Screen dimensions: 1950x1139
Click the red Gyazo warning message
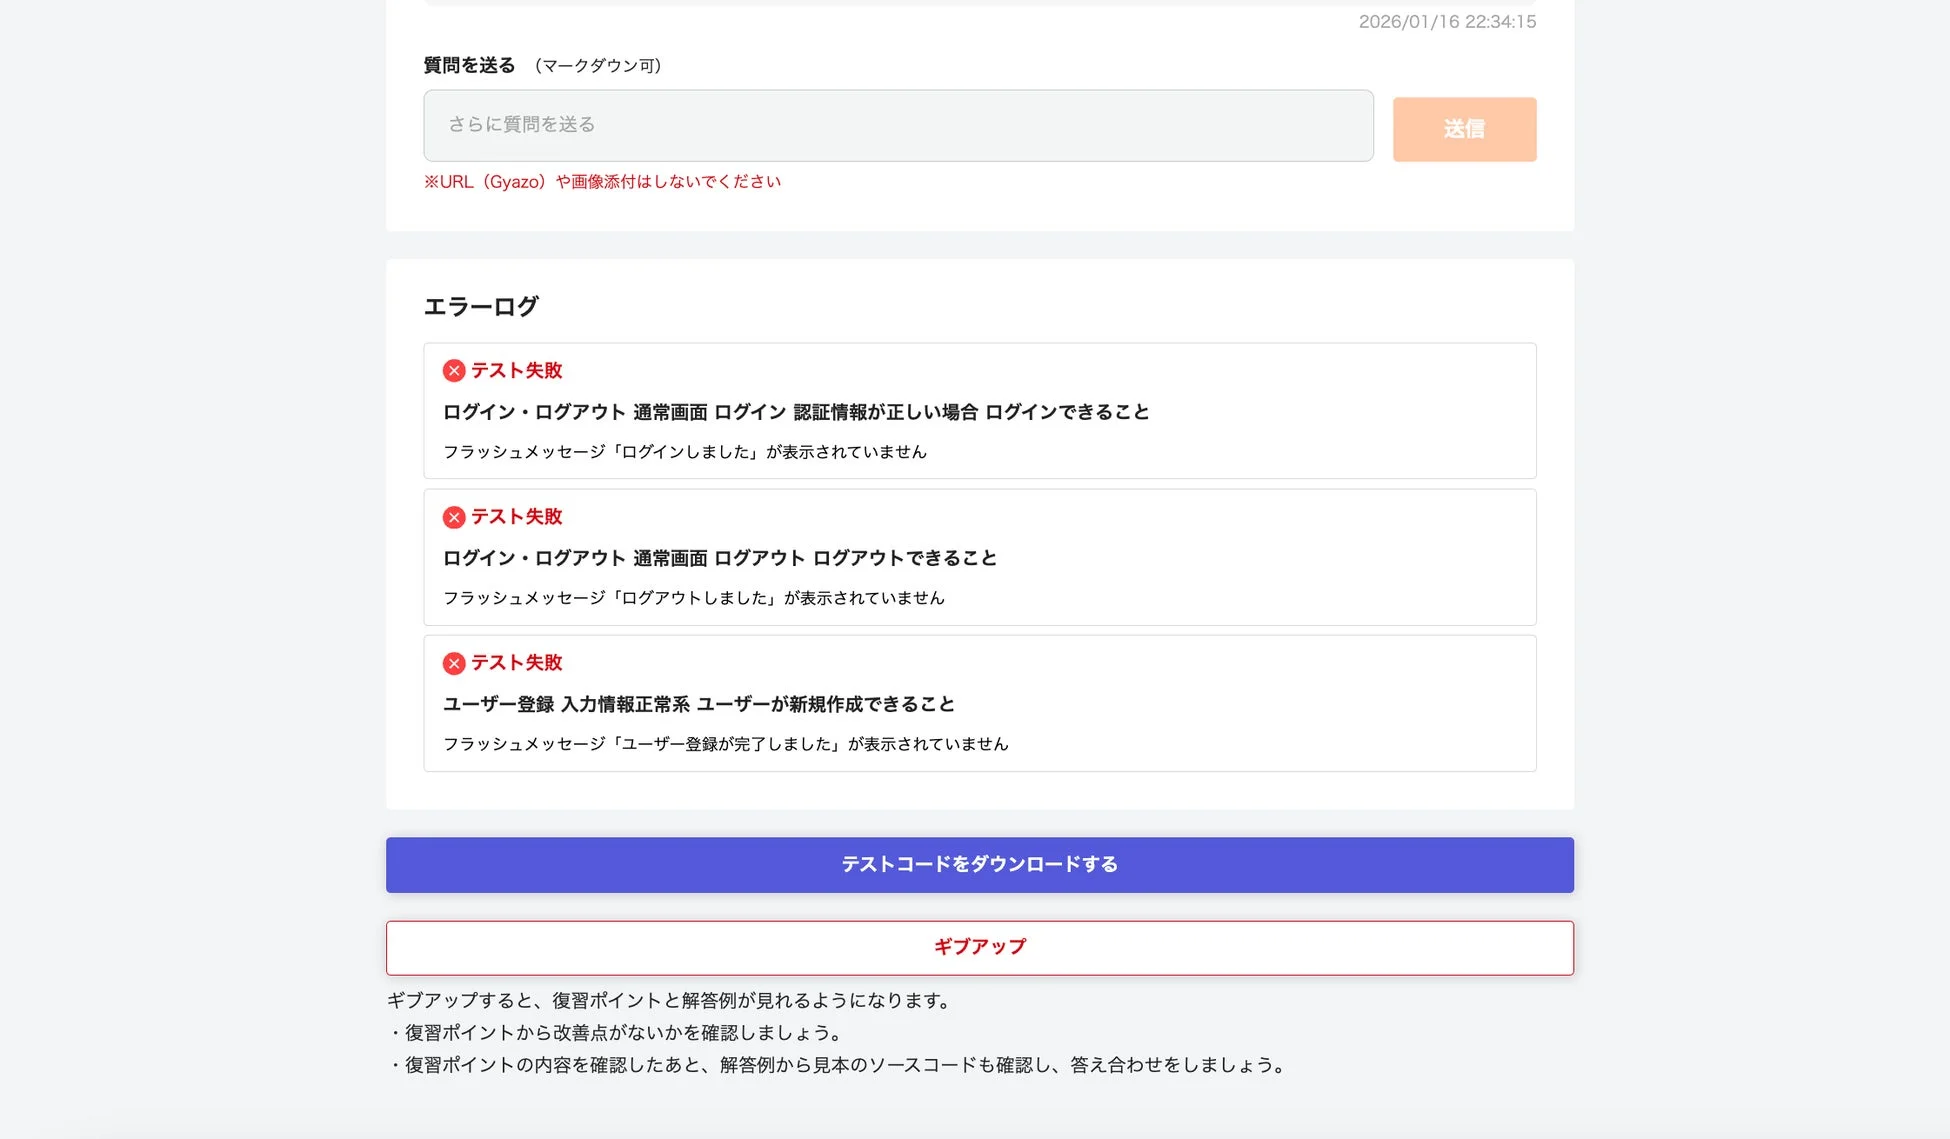(602, 181)
